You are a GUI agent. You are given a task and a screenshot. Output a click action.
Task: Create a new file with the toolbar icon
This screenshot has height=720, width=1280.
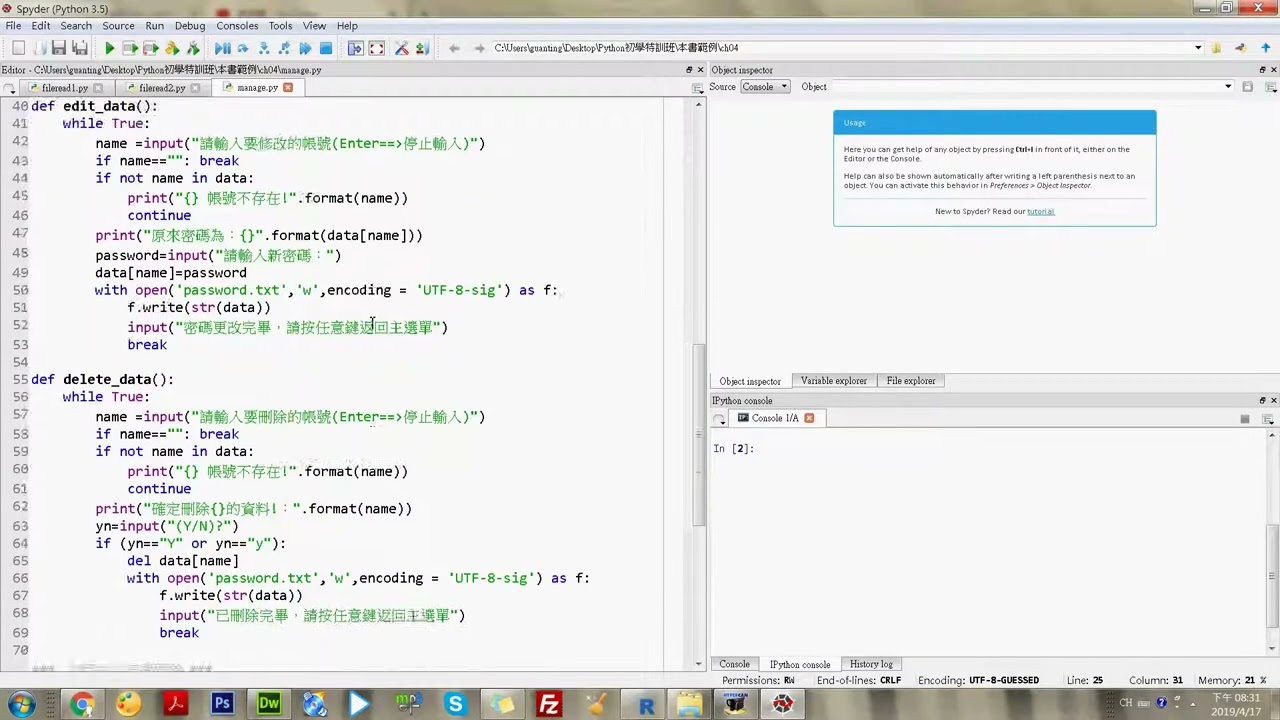click(18, 48)
